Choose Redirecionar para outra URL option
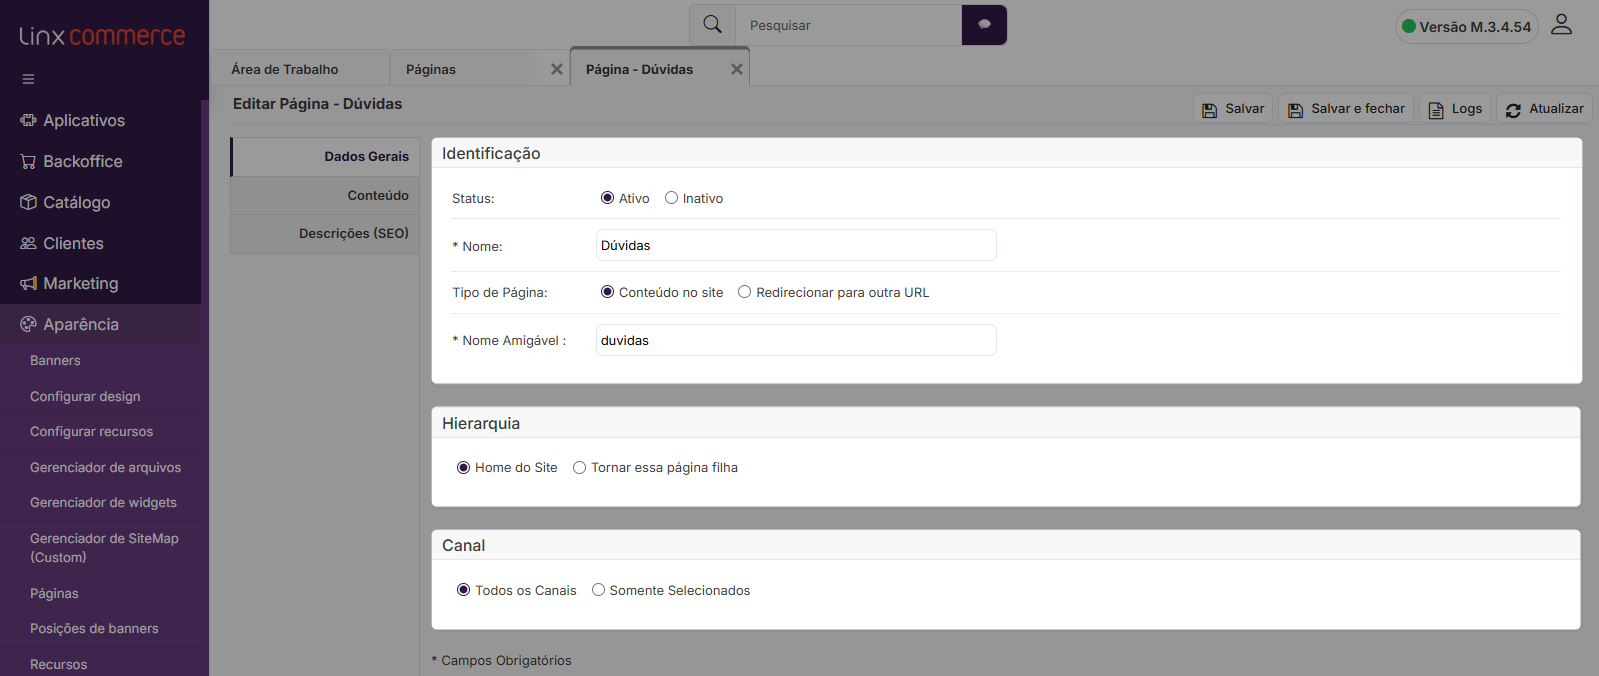1599x676 pixels. point(744,292)
